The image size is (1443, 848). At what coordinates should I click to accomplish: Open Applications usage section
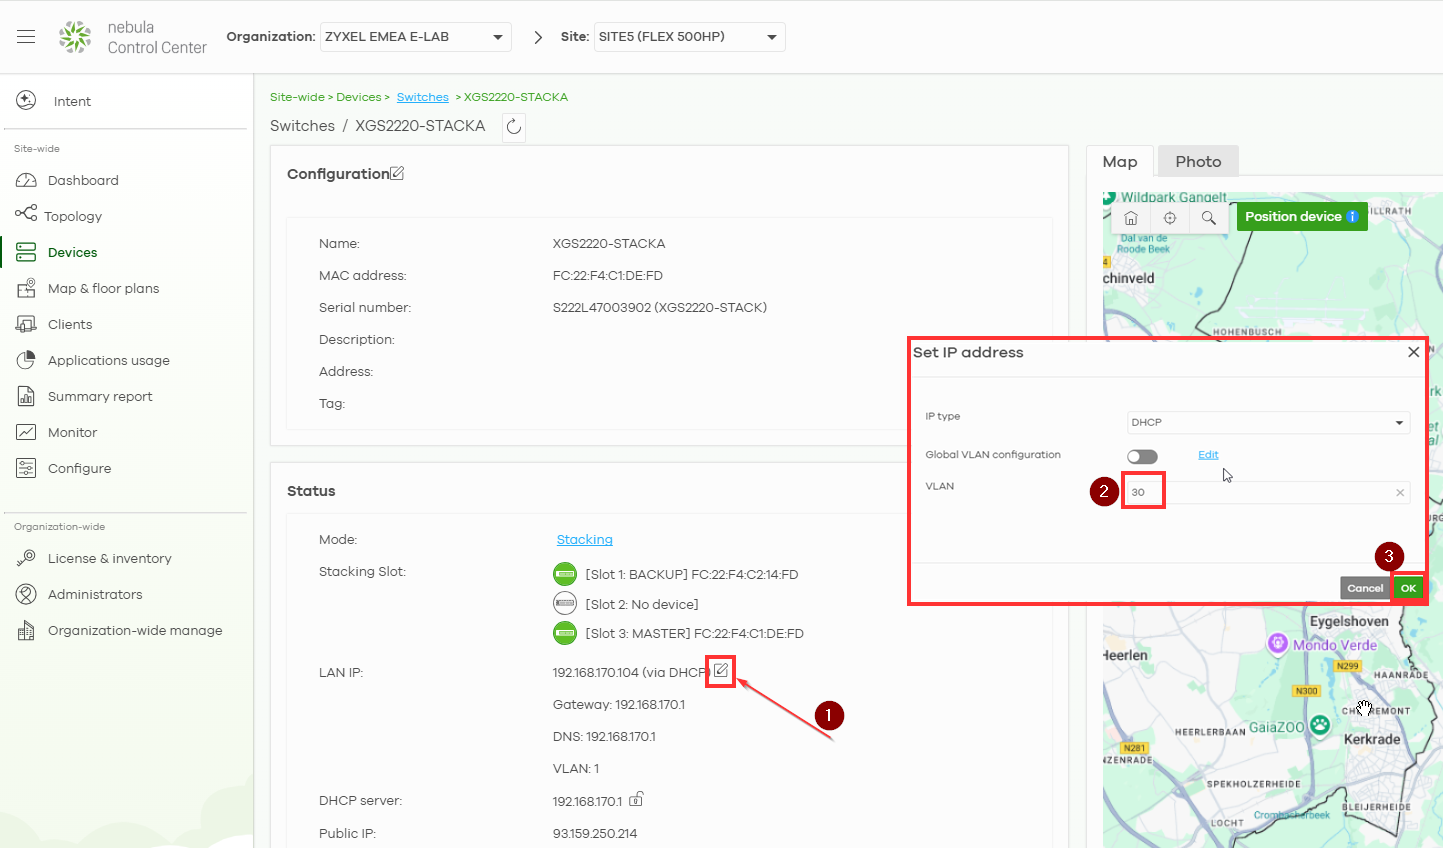[x=109, y=360]
